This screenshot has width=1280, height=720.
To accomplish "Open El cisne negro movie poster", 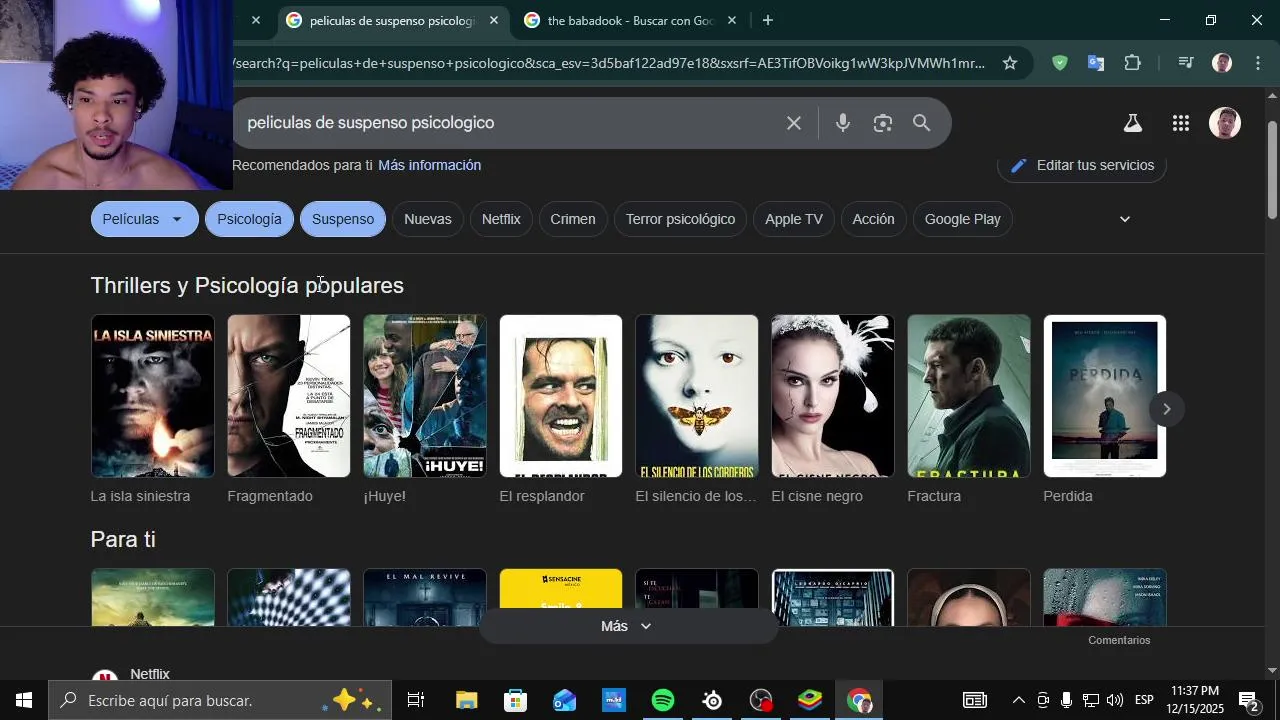I will 833,396.
